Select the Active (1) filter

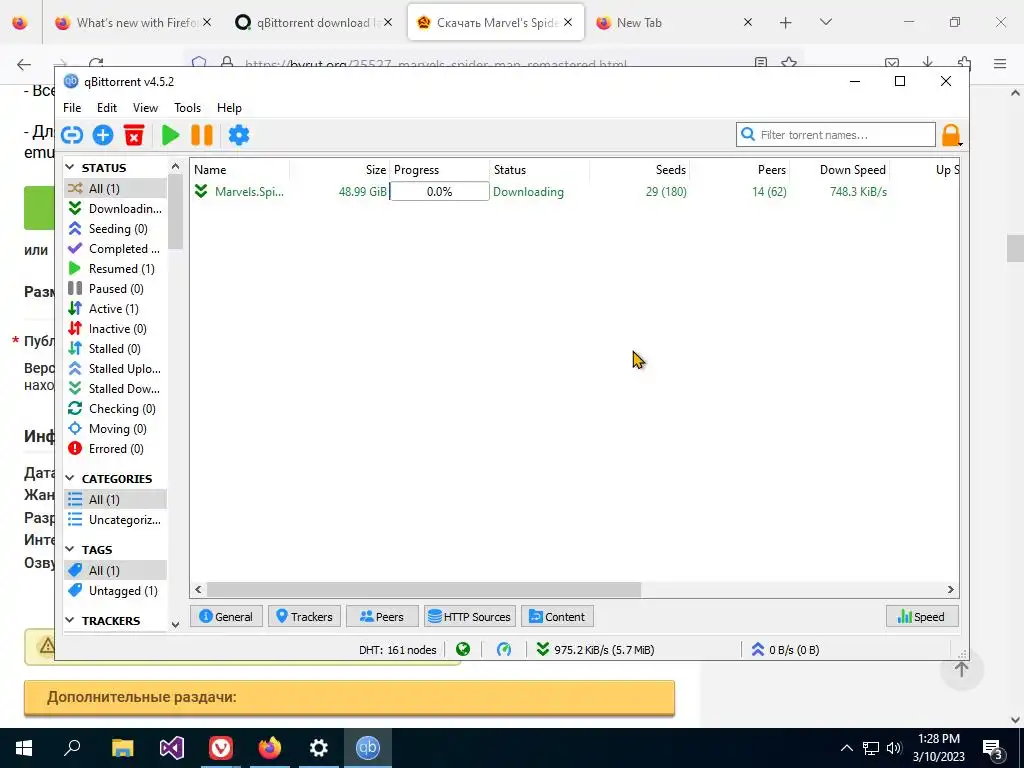click(116, 309)
